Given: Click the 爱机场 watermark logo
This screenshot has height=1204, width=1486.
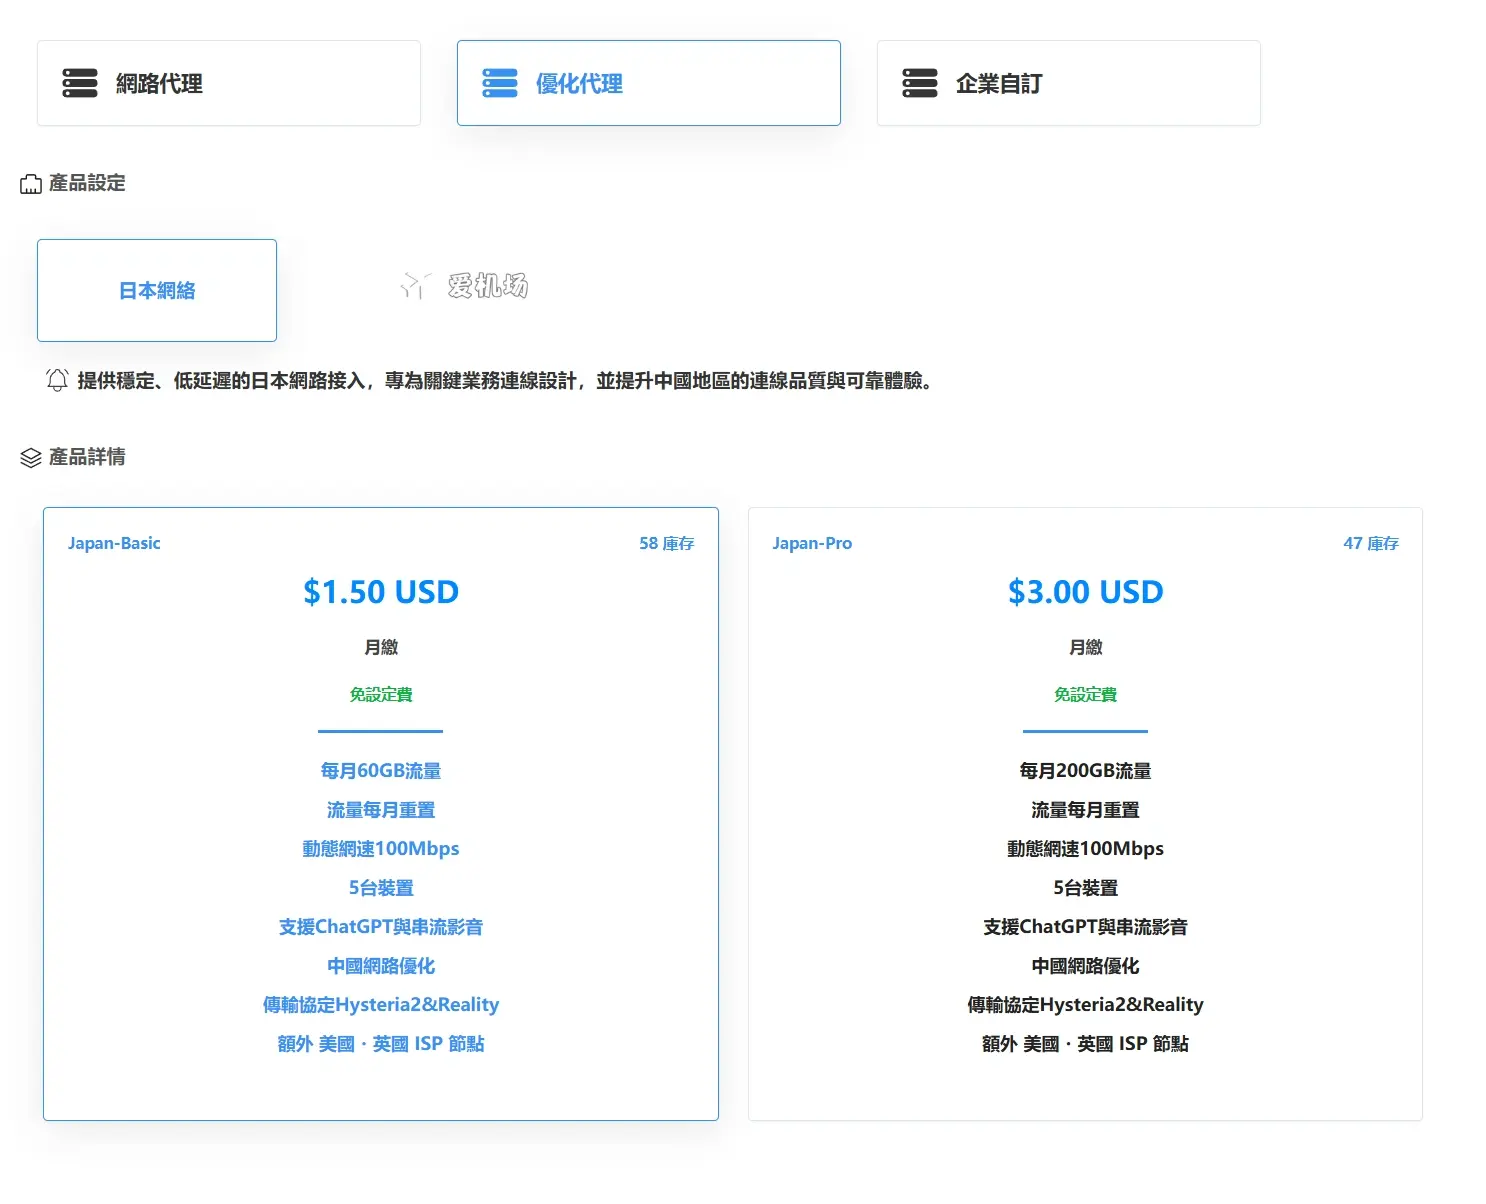Looking at the screenshot, I should click(465, 286).
